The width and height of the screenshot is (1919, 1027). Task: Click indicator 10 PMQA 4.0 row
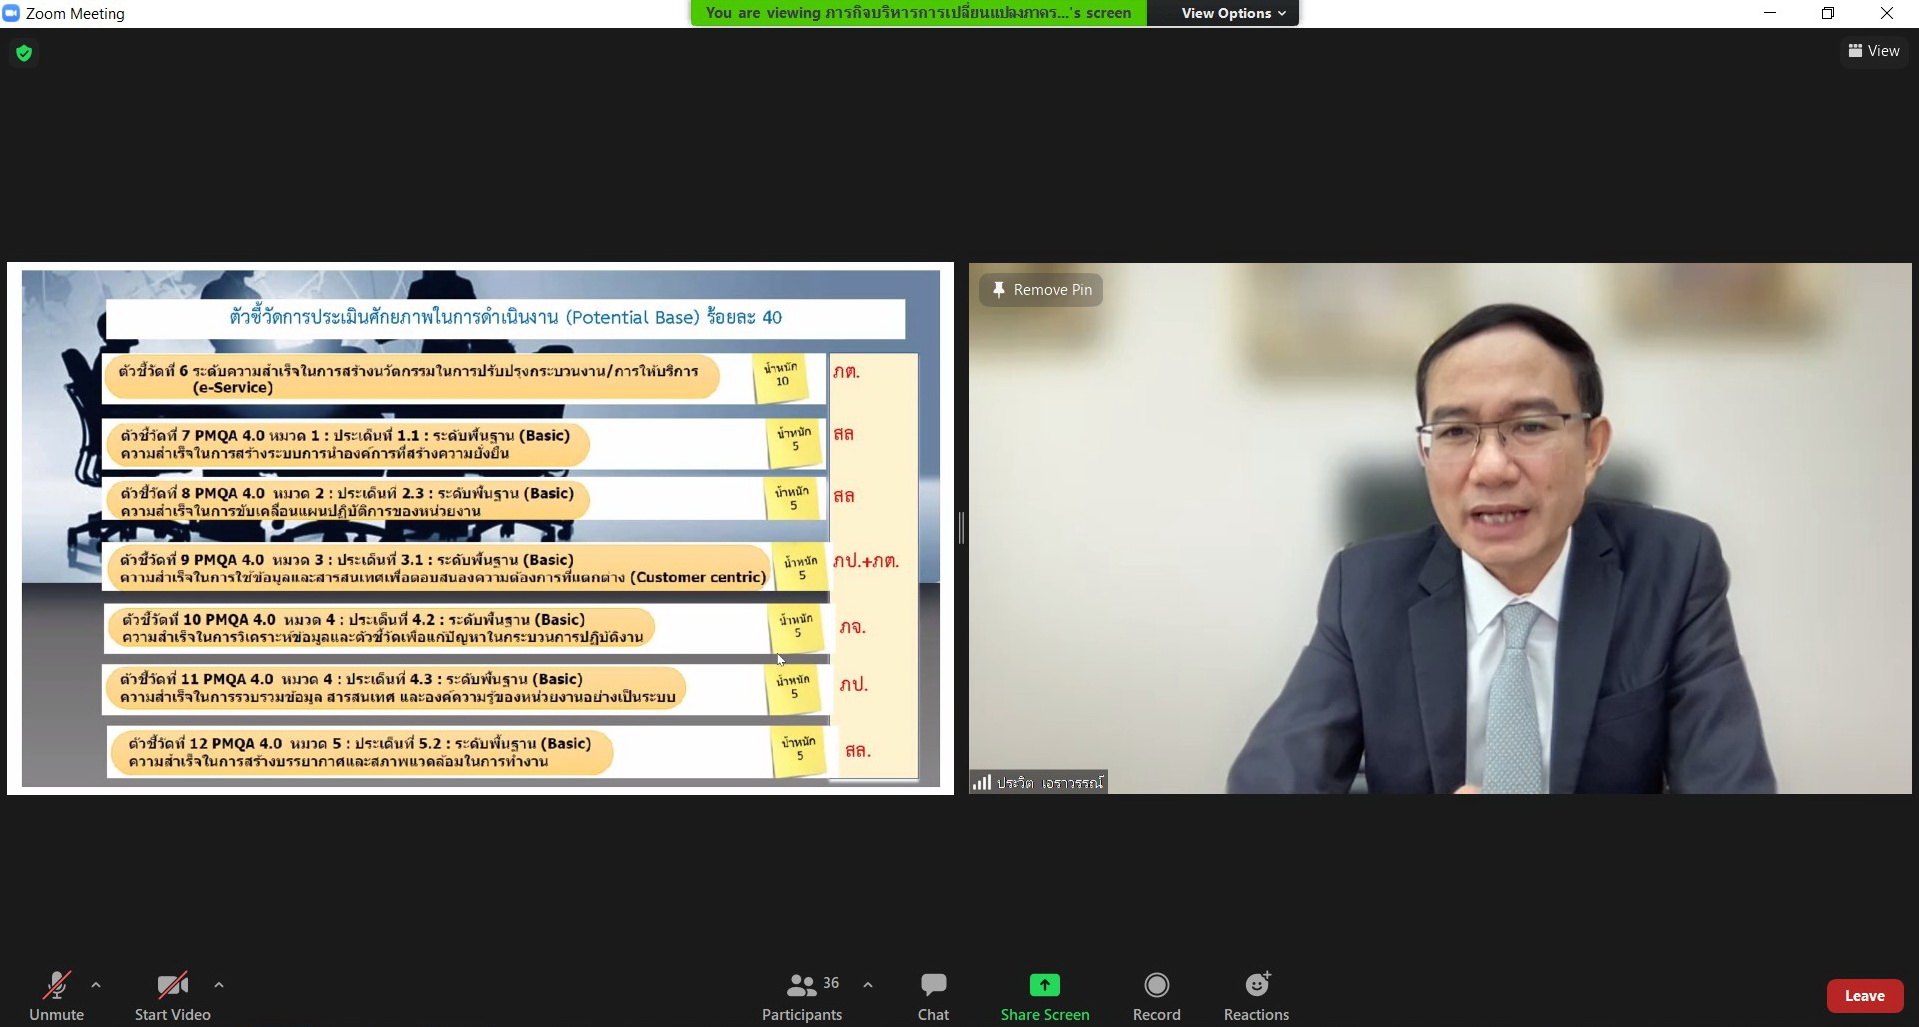pos(381,628)
